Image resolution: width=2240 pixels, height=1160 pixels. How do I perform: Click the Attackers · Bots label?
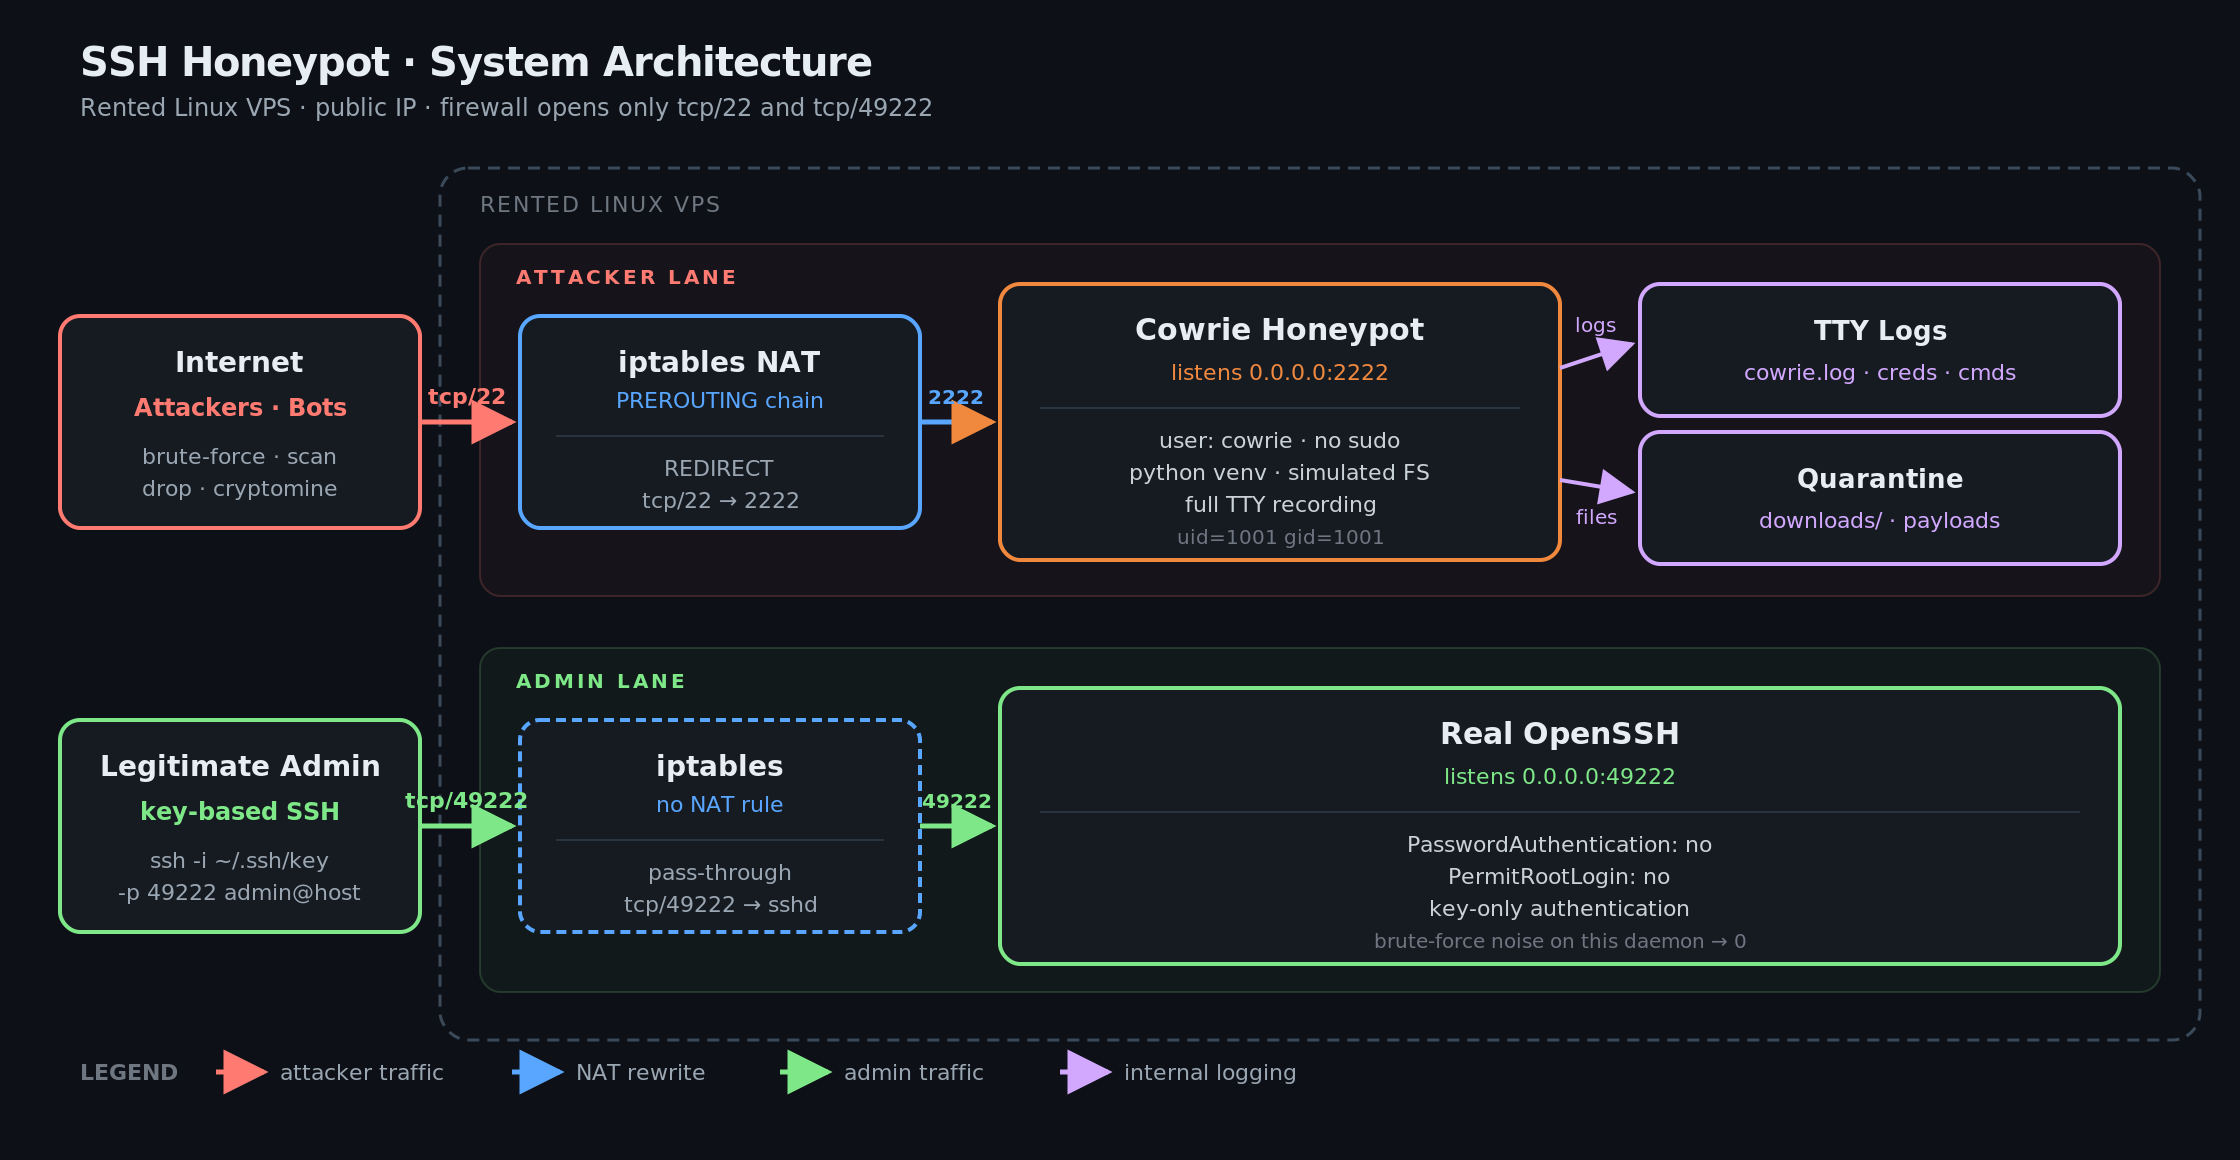point(240,408)
